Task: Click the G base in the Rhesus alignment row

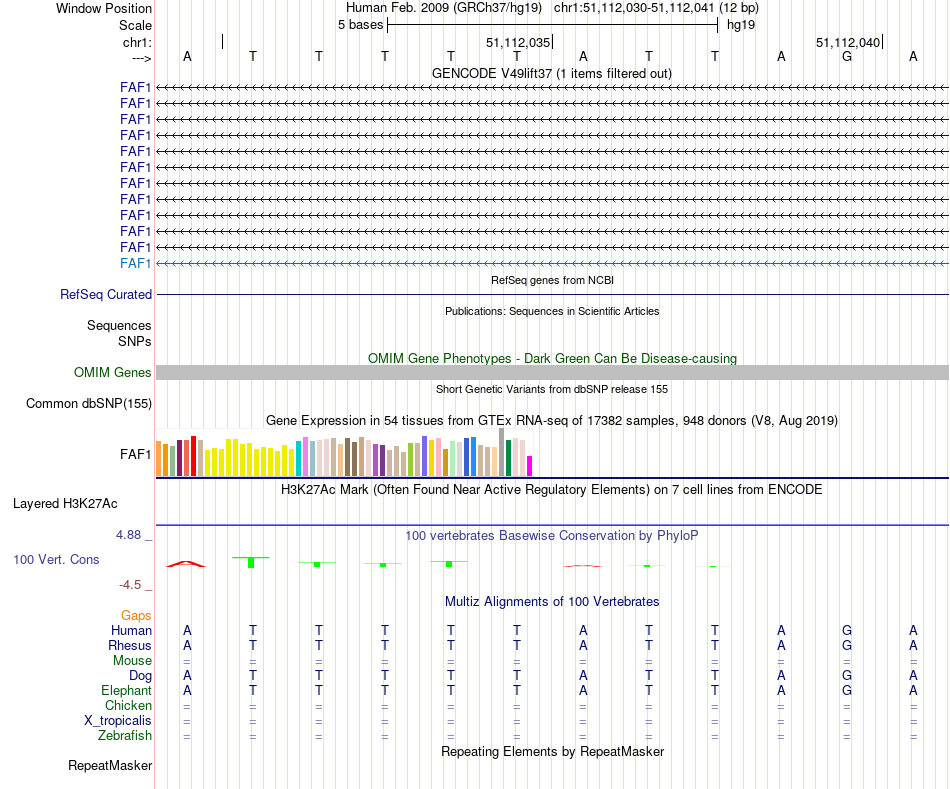Action: pos(847,645)
